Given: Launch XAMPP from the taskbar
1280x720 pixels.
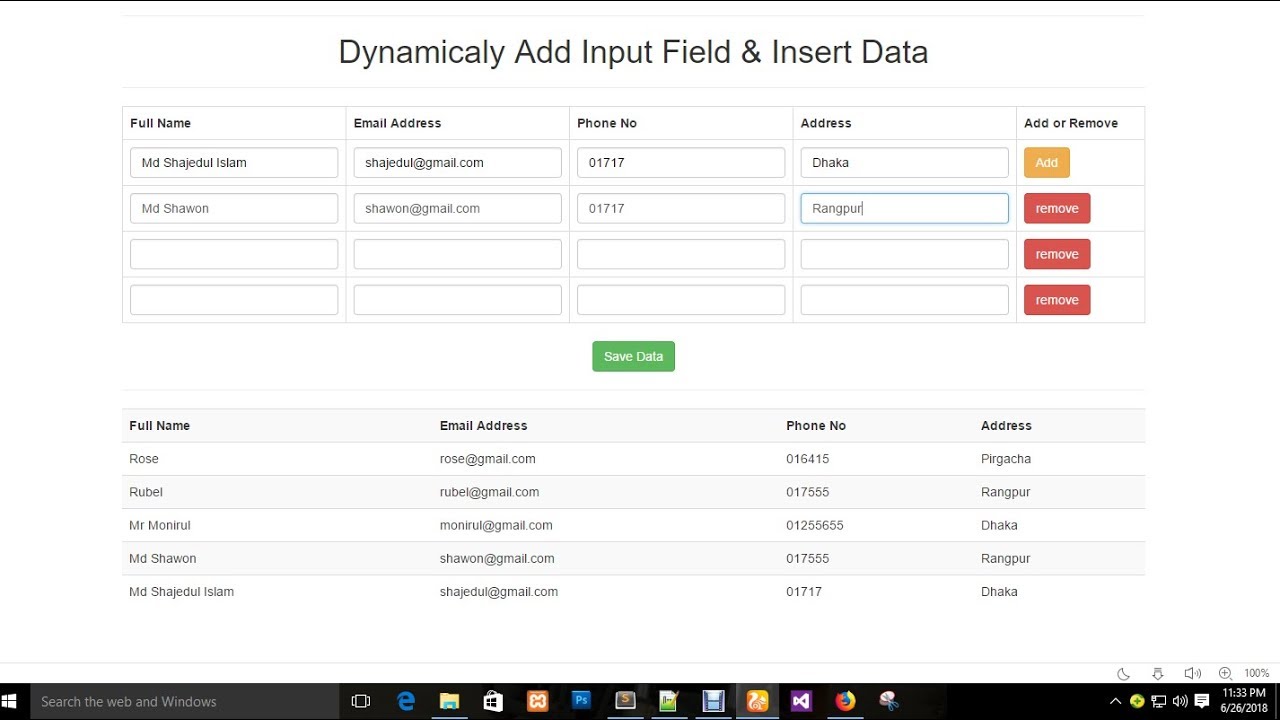Looking at the screenshot, I should coord(537,701).
